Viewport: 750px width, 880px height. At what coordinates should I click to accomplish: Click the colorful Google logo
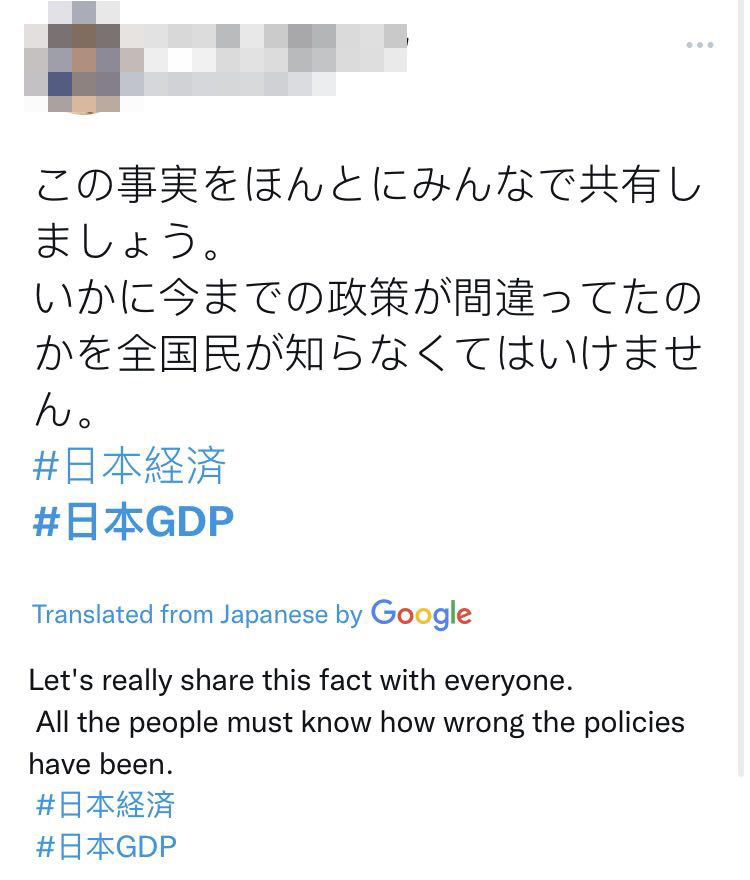tap(421, 614)
